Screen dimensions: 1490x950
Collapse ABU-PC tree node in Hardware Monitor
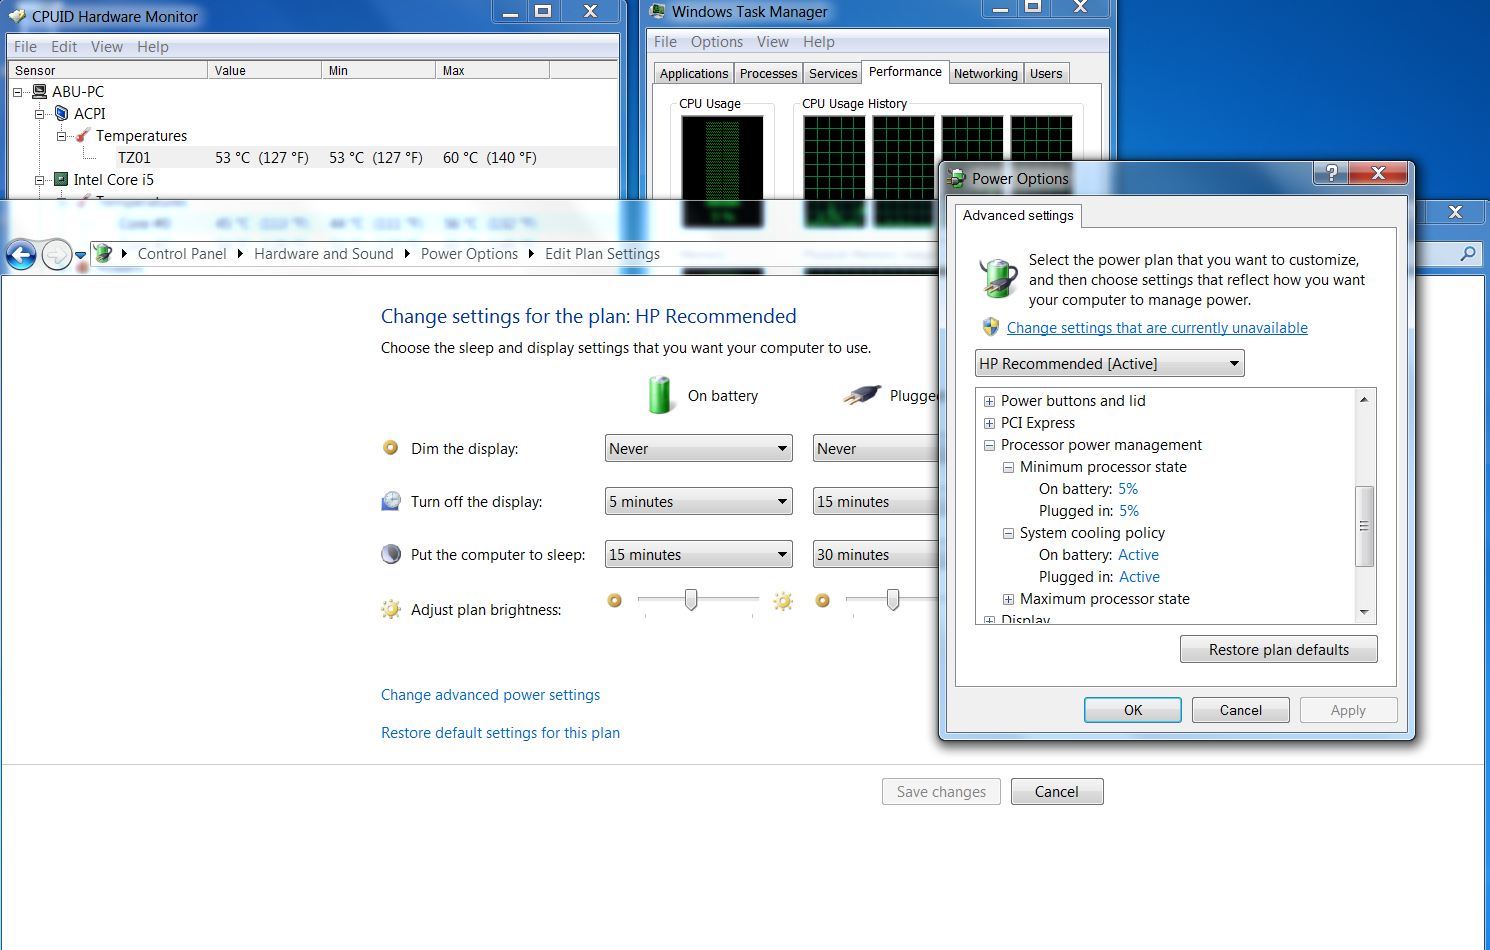pyautogui.click(x=18, y=92)
